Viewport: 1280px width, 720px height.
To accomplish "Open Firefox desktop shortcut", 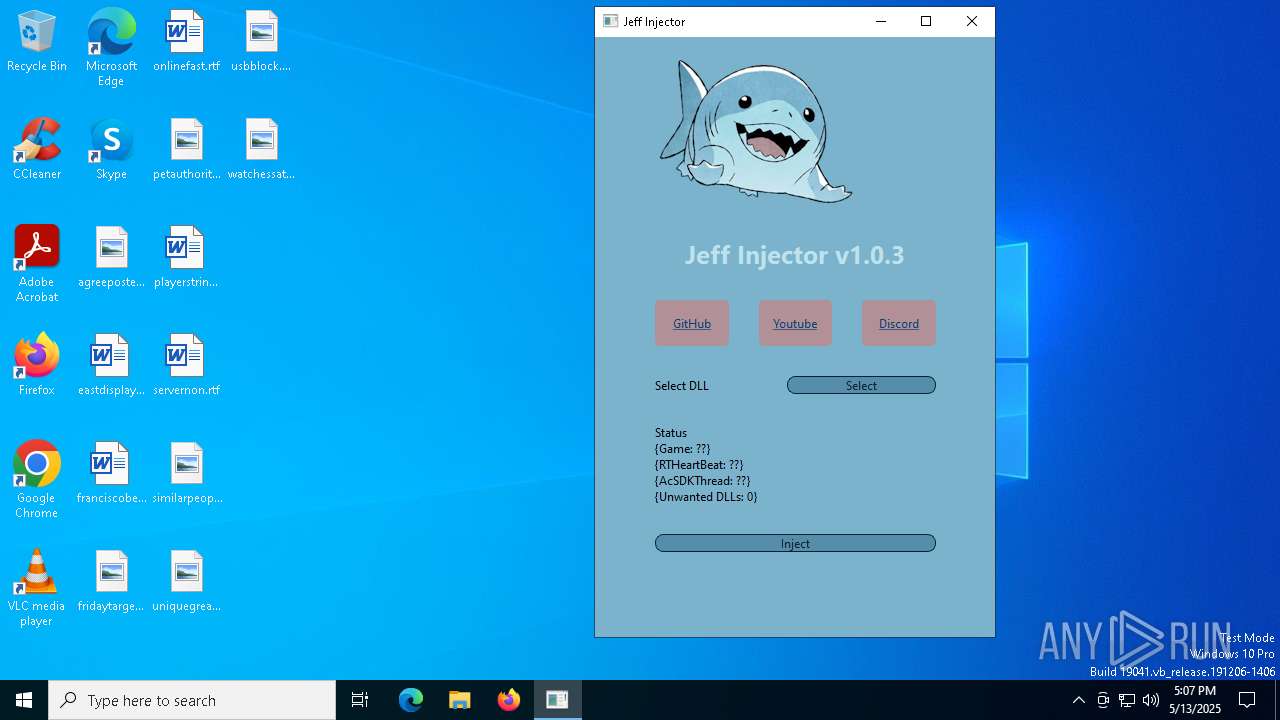I will click(x=37, y=365).
